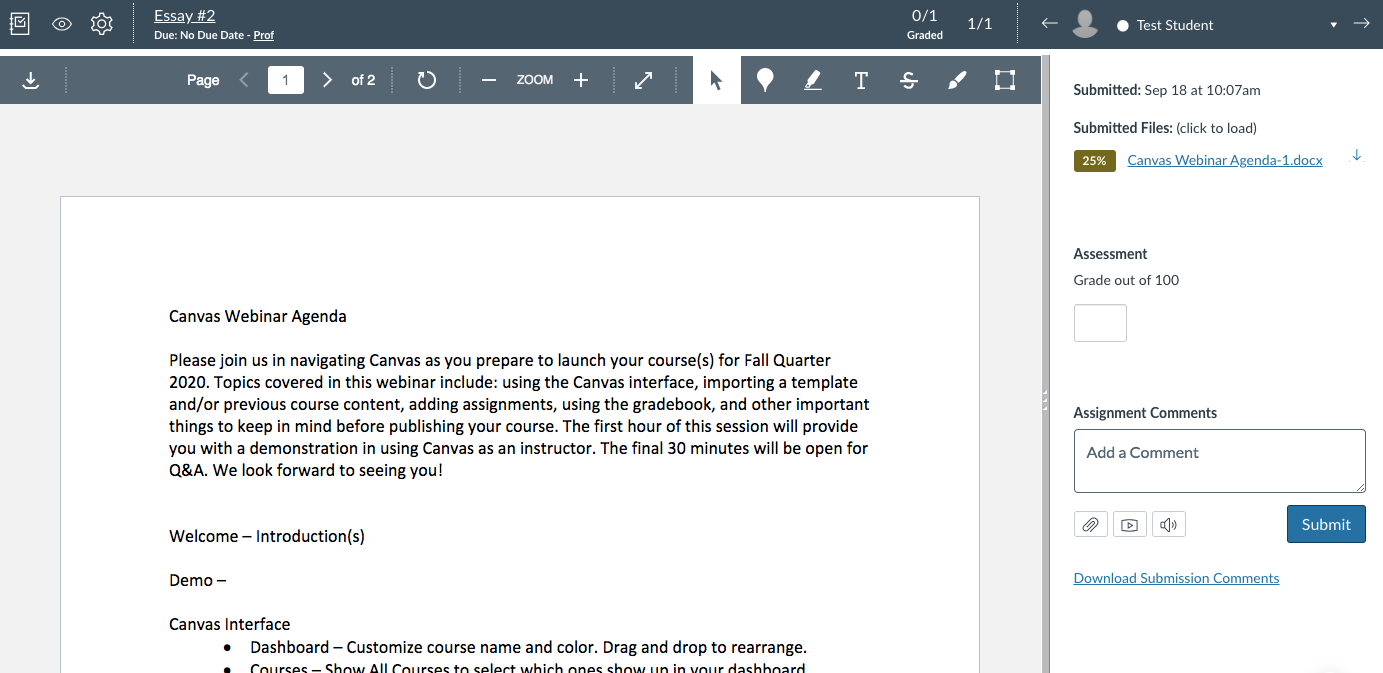The image size is (1383, 673).
Task: Open the Essay #2 assignment details
Action: click(184, 15)
